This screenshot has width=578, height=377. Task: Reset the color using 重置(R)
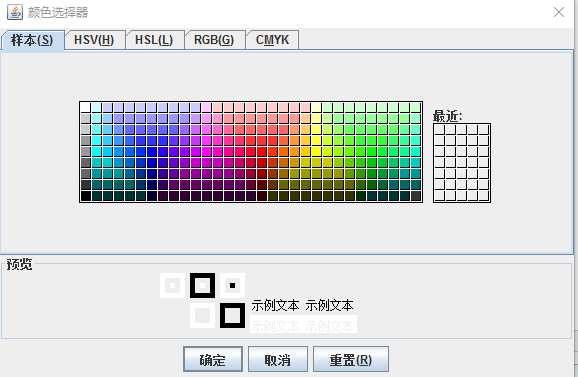click(x=351, y=360)
